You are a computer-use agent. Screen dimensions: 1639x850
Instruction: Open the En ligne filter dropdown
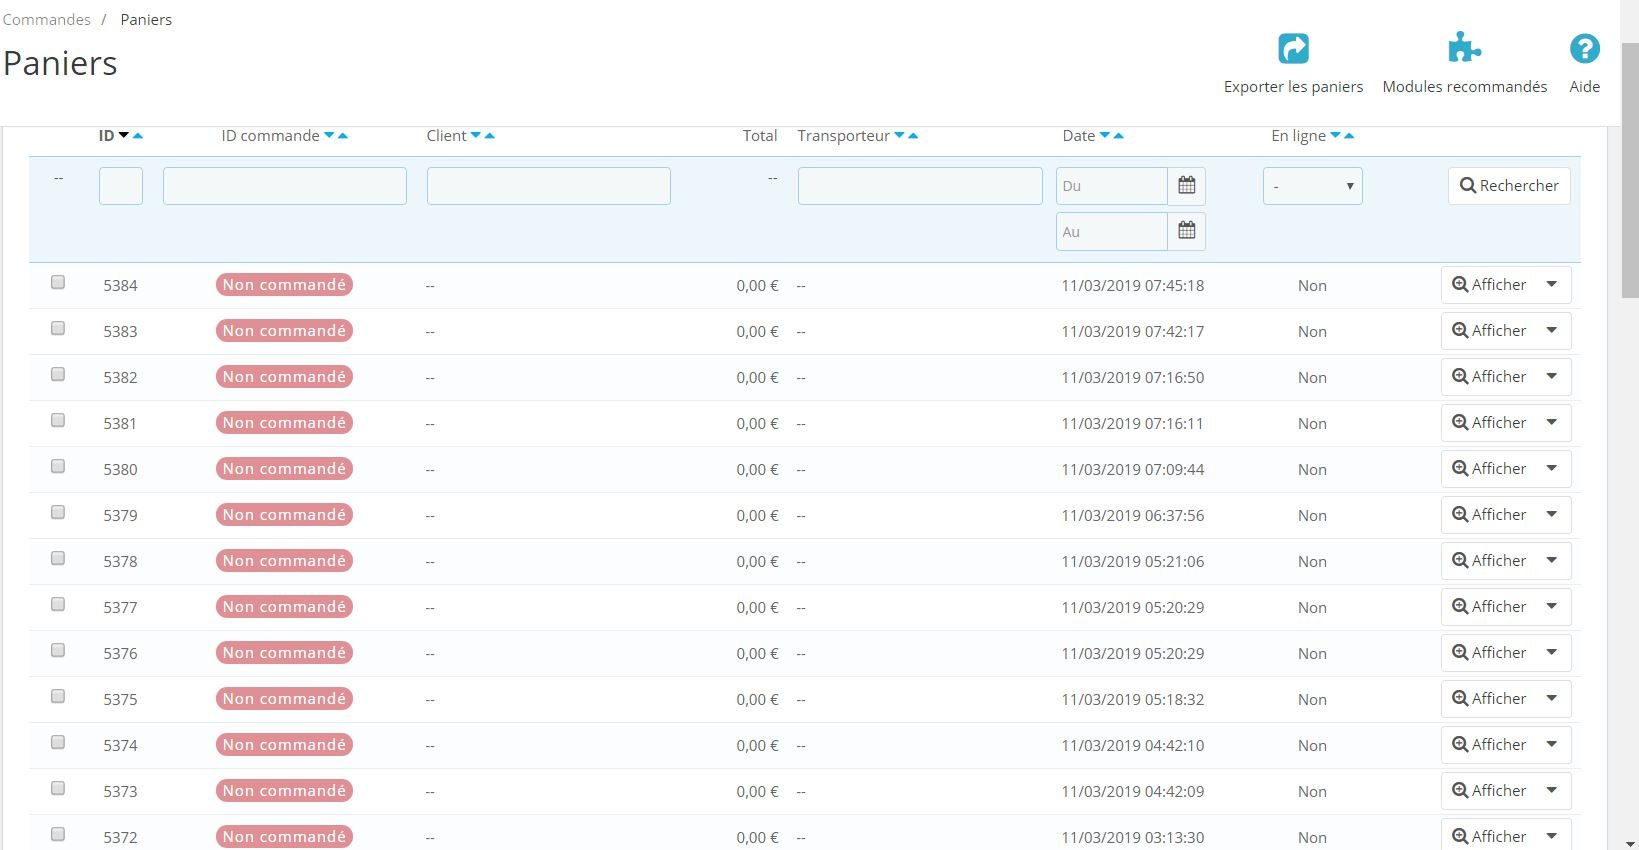1312,186
